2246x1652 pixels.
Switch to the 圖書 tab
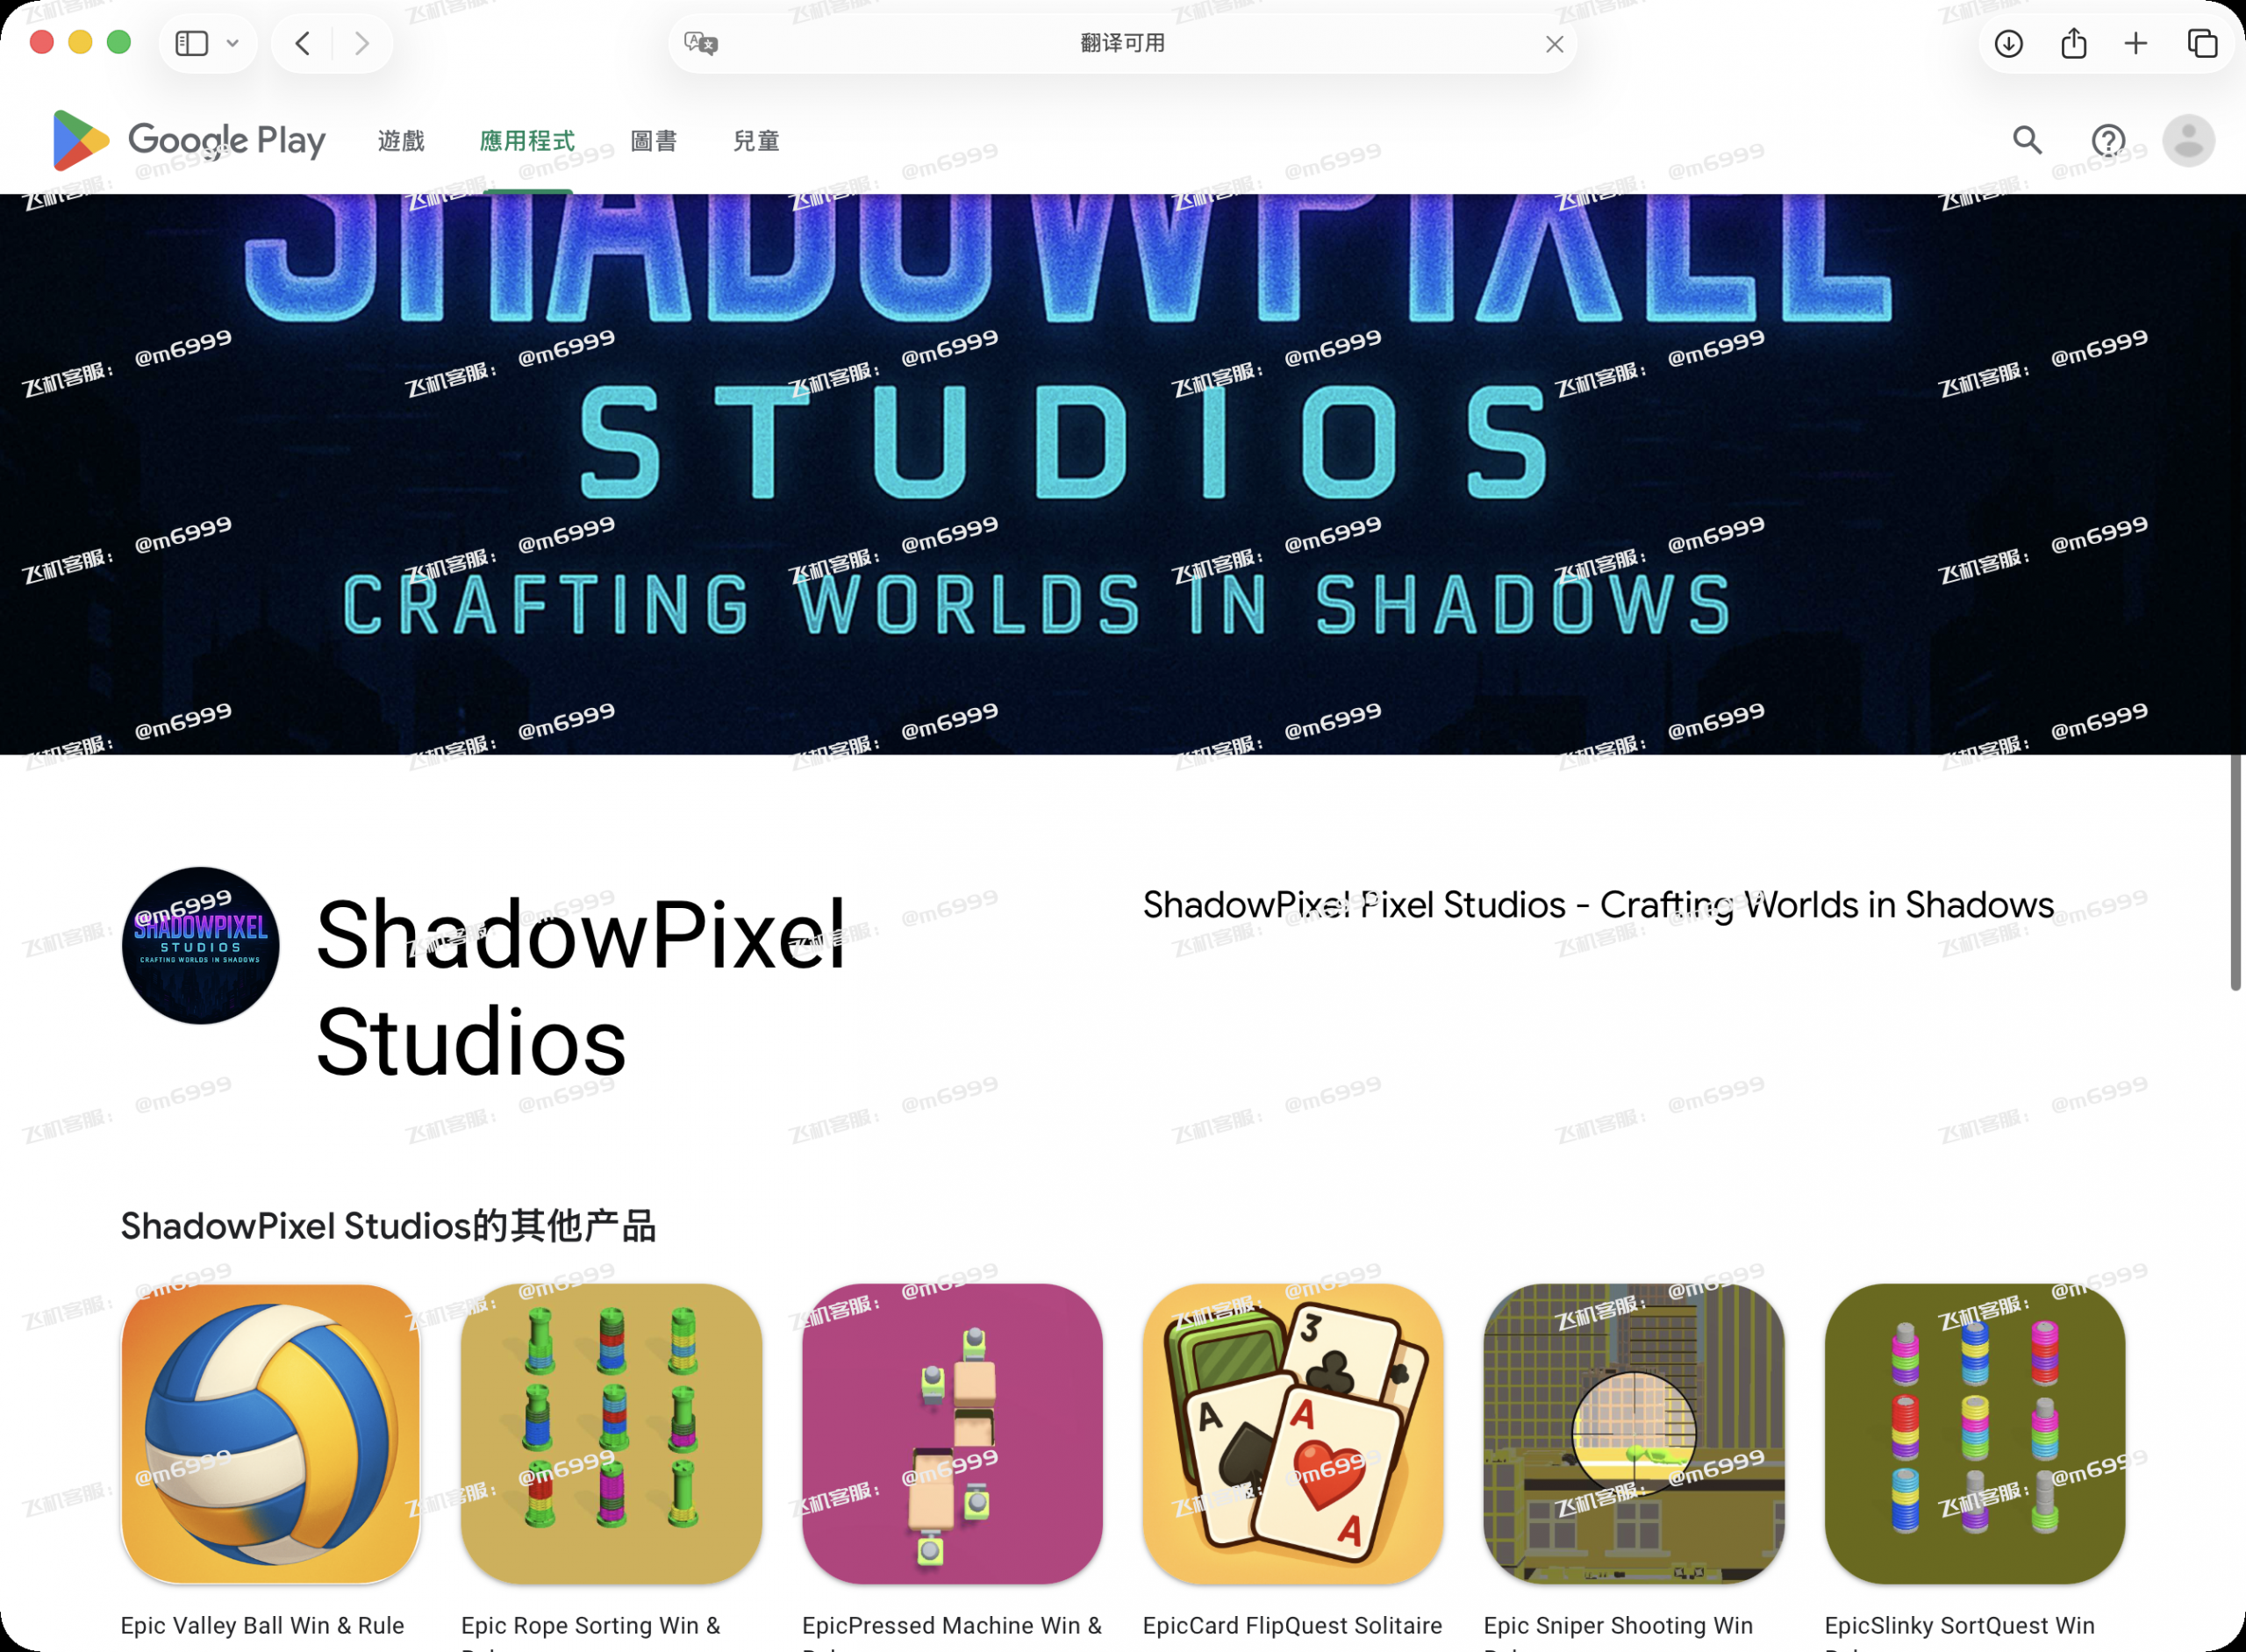654,140
